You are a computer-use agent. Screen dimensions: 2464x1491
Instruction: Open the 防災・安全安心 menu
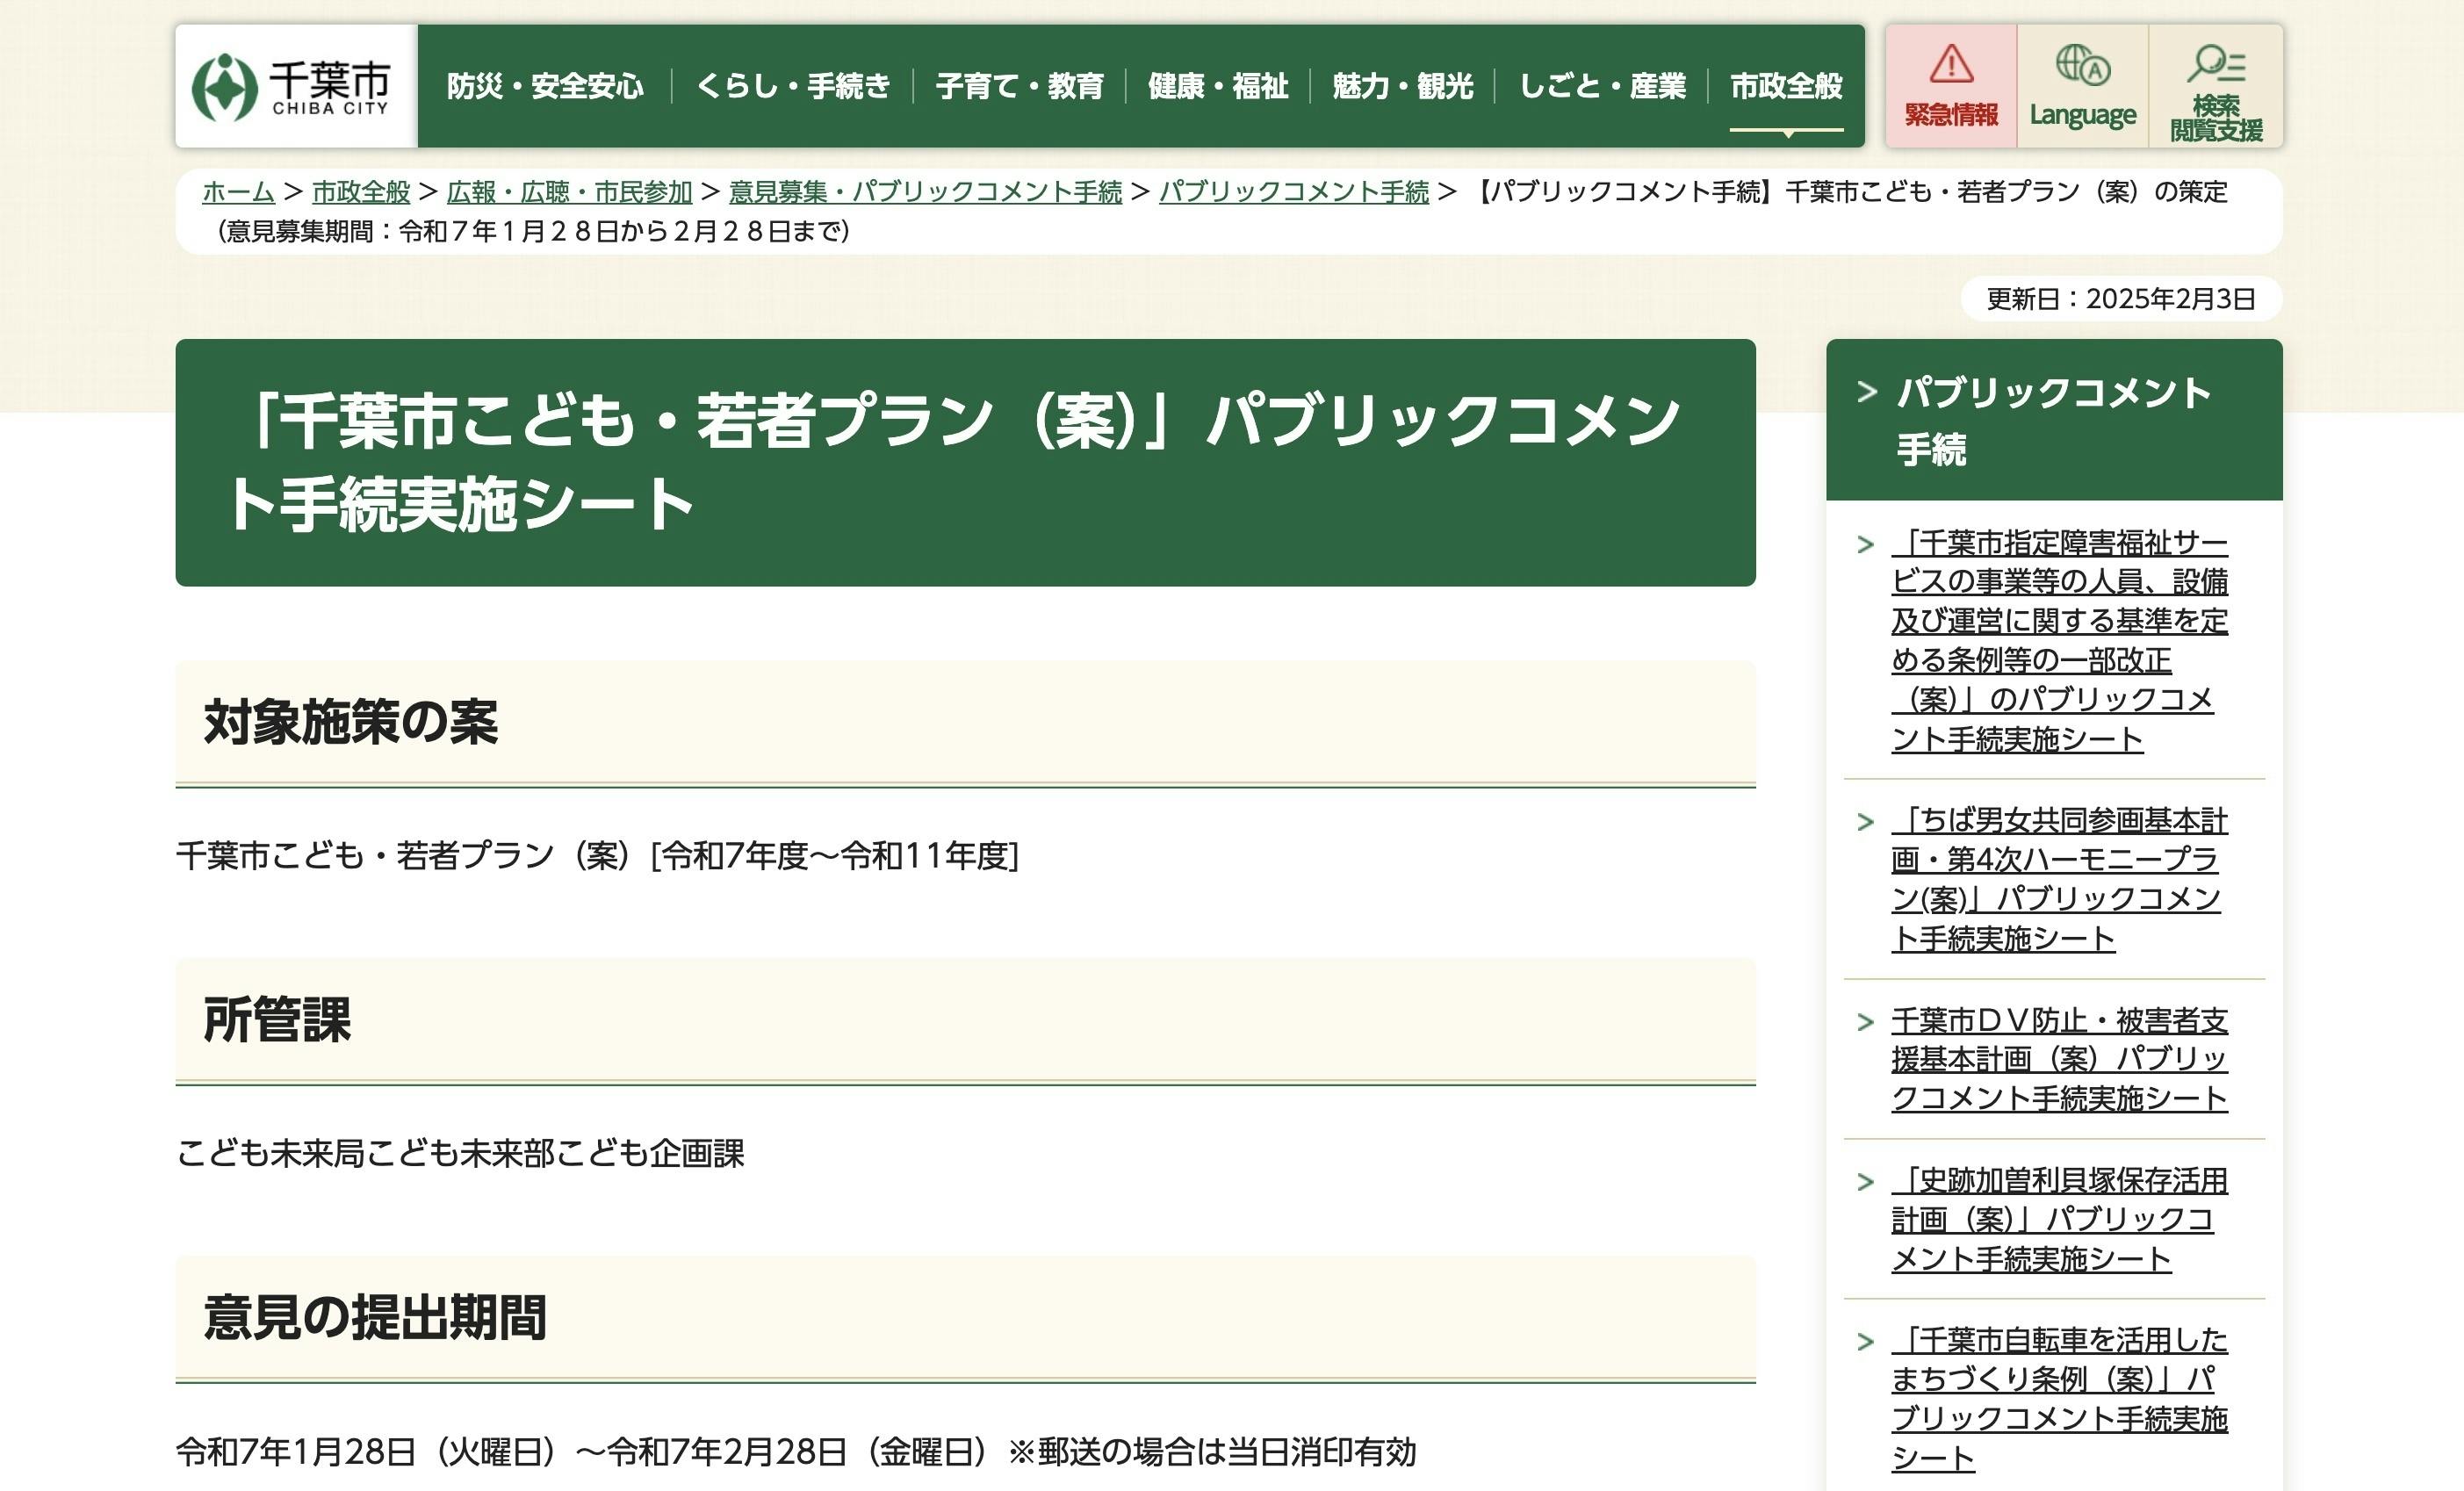click(545, 87)
